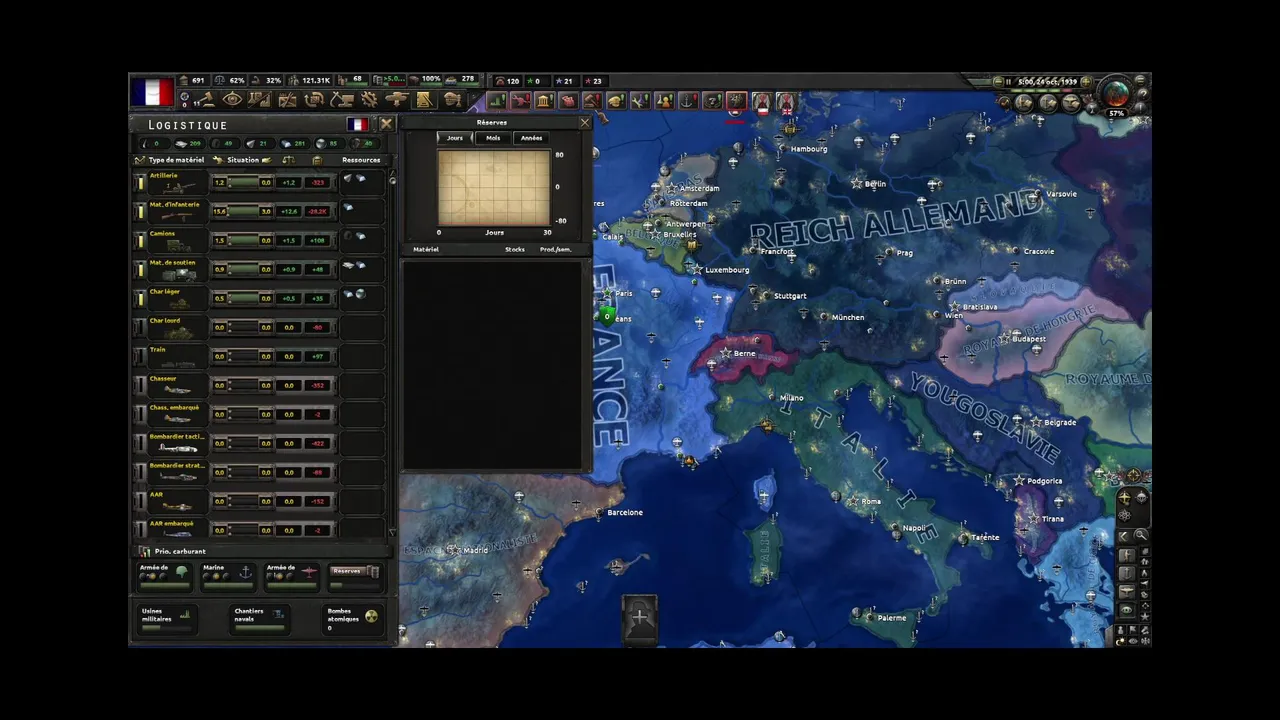Switch graph to the Mois tab
The image size is (1280, 720).
[x=493, y=138]
